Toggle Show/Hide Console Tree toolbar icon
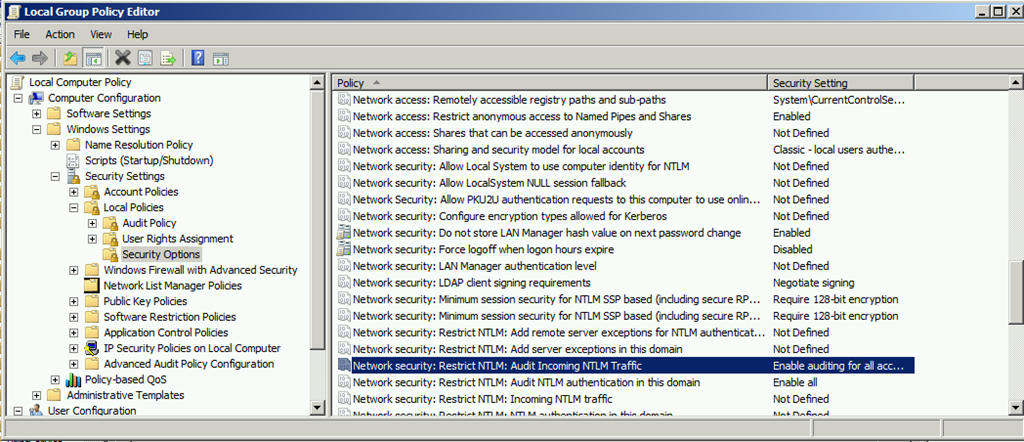Image resolution: width=1024 pixels, height=442 pixels. click(x=93, y=58)
